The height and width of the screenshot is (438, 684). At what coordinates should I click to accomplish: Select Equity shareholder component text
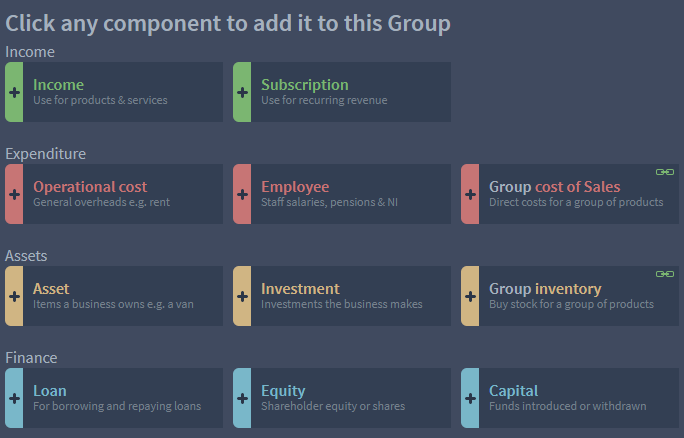pos(333,398)
